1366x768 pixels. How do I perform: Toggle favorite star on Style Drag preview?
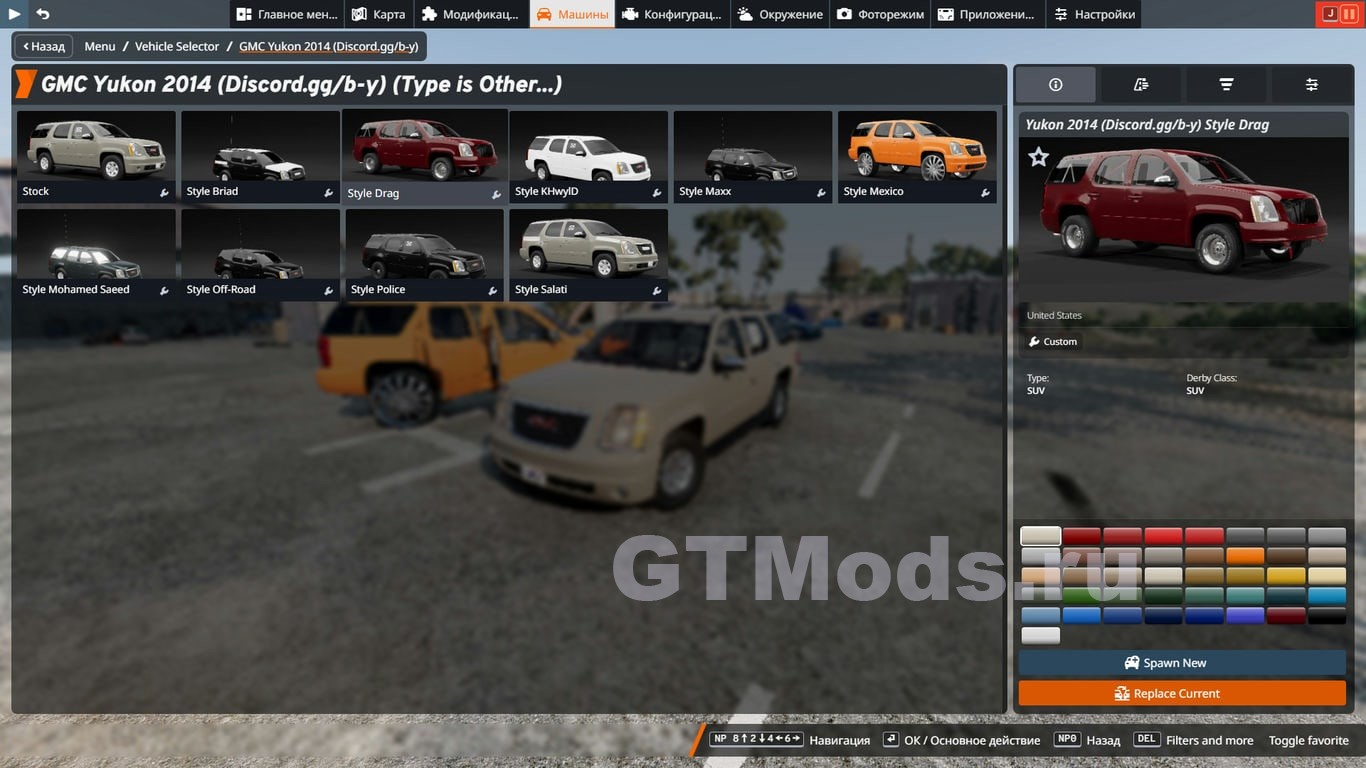[1039, 157]
